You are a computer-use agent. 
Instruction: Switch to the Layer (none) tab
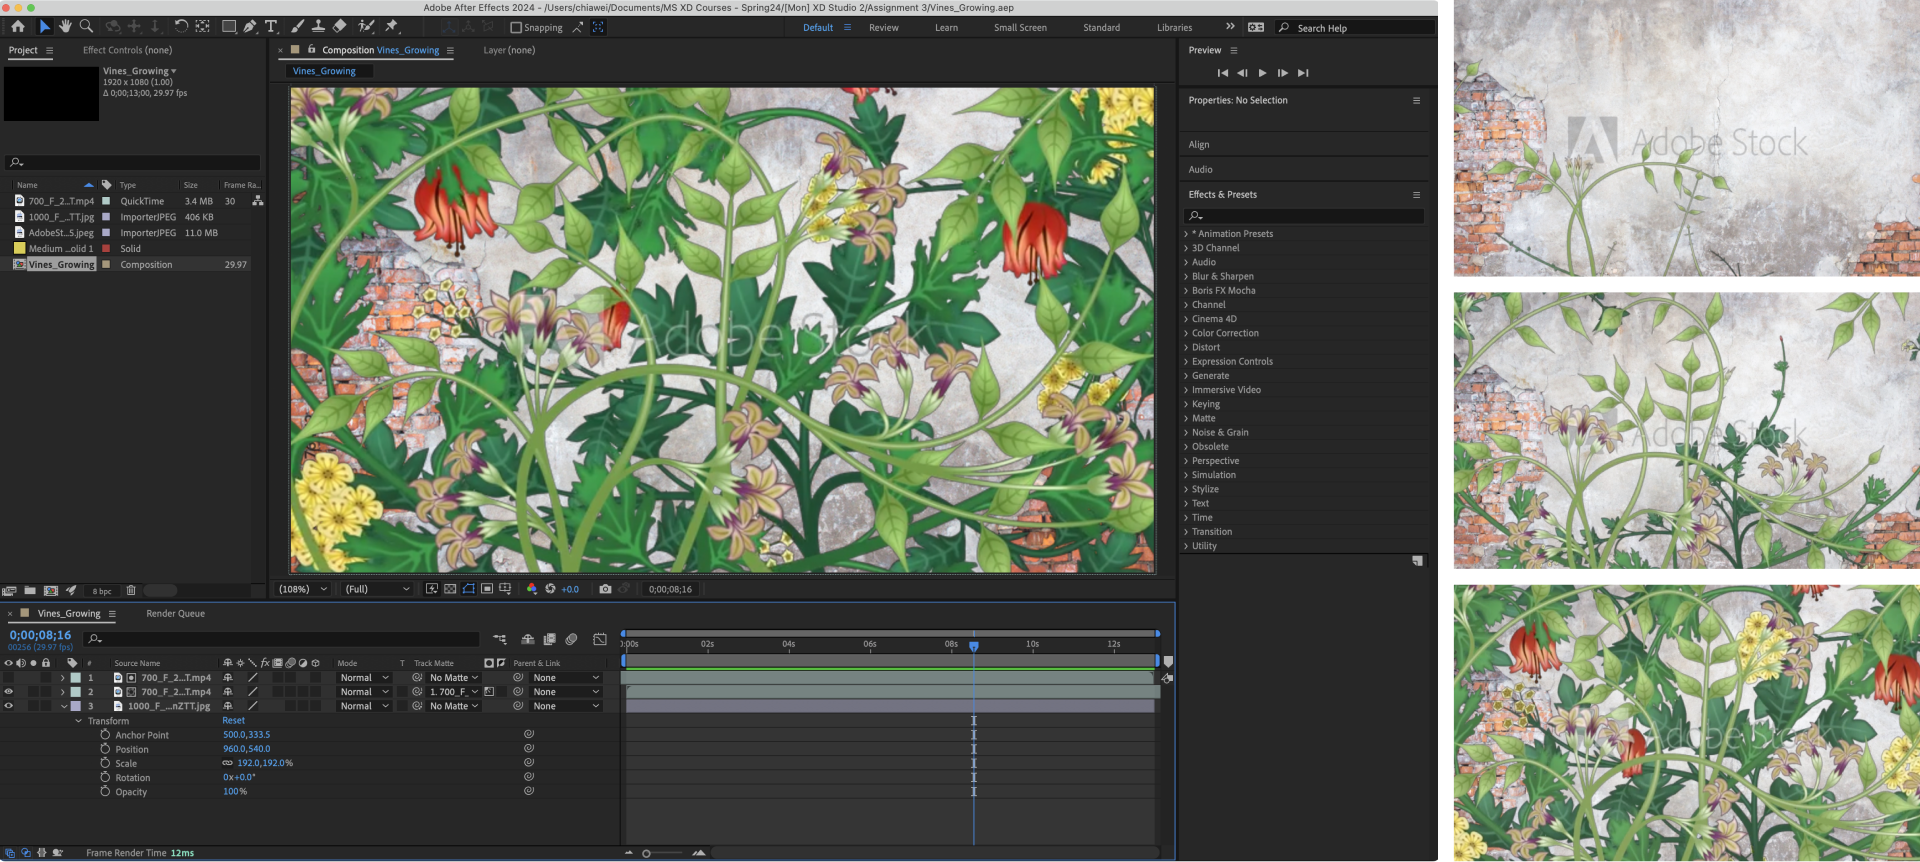pos(509,50)
